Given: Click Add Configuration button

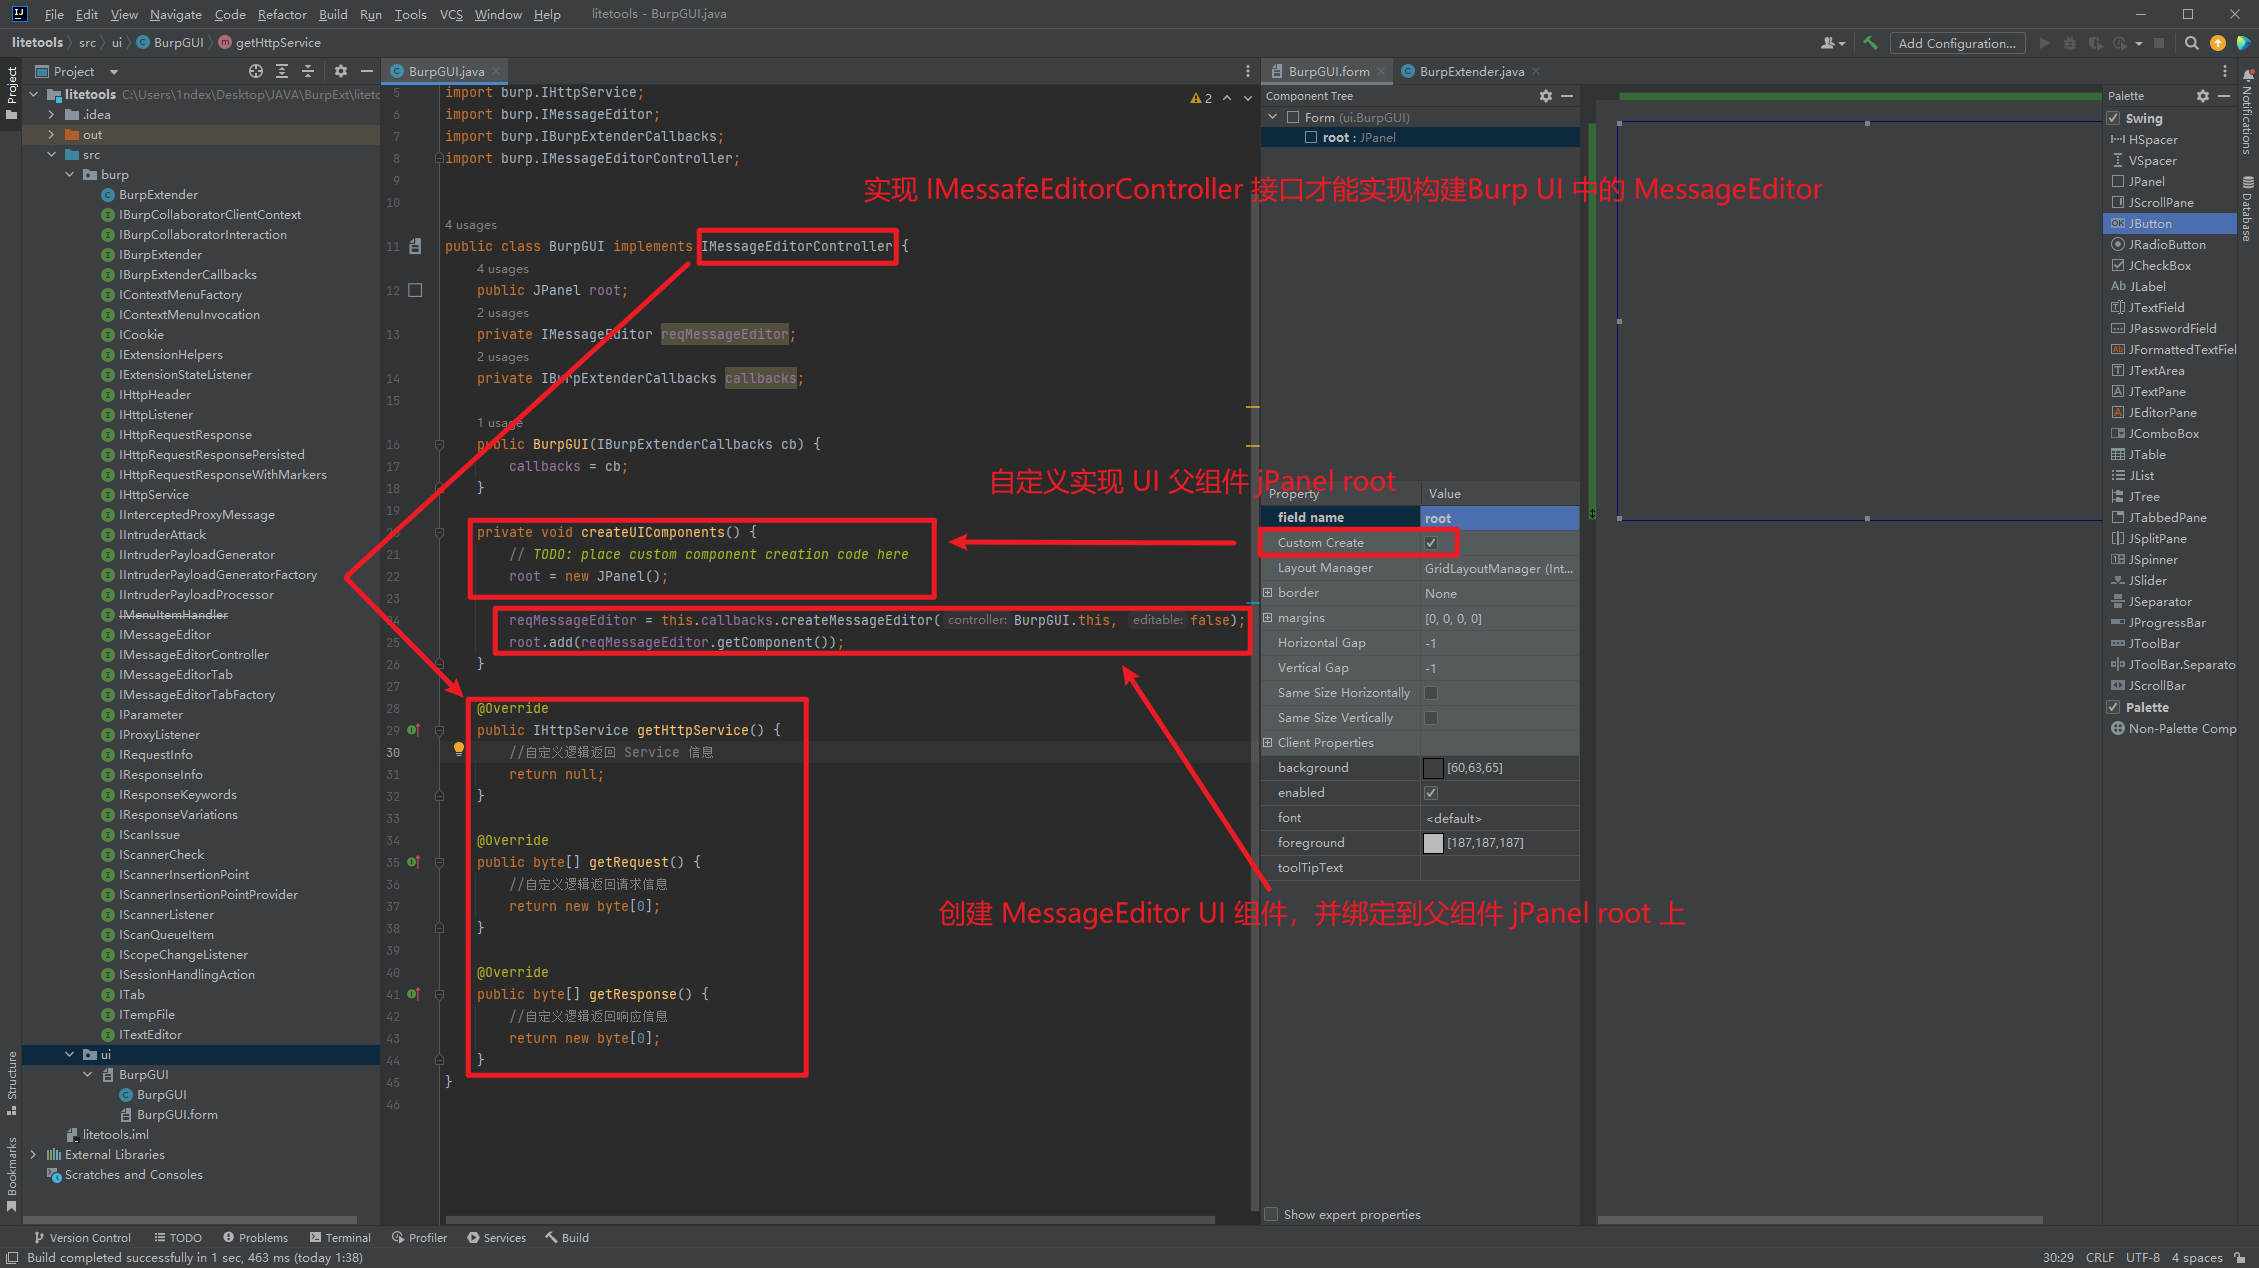Looking at the screenshot, I should click(1957, 43).
